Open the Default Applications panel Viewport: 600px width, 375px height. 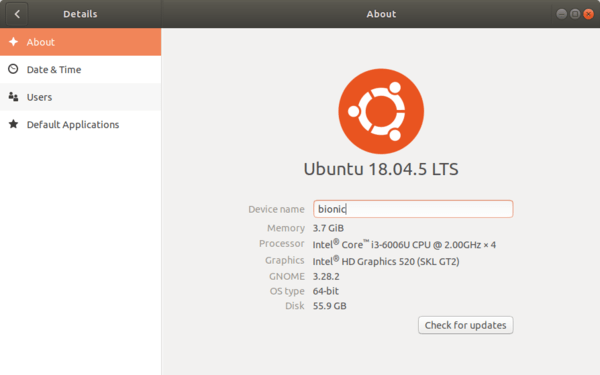click(x=80, y=124)
